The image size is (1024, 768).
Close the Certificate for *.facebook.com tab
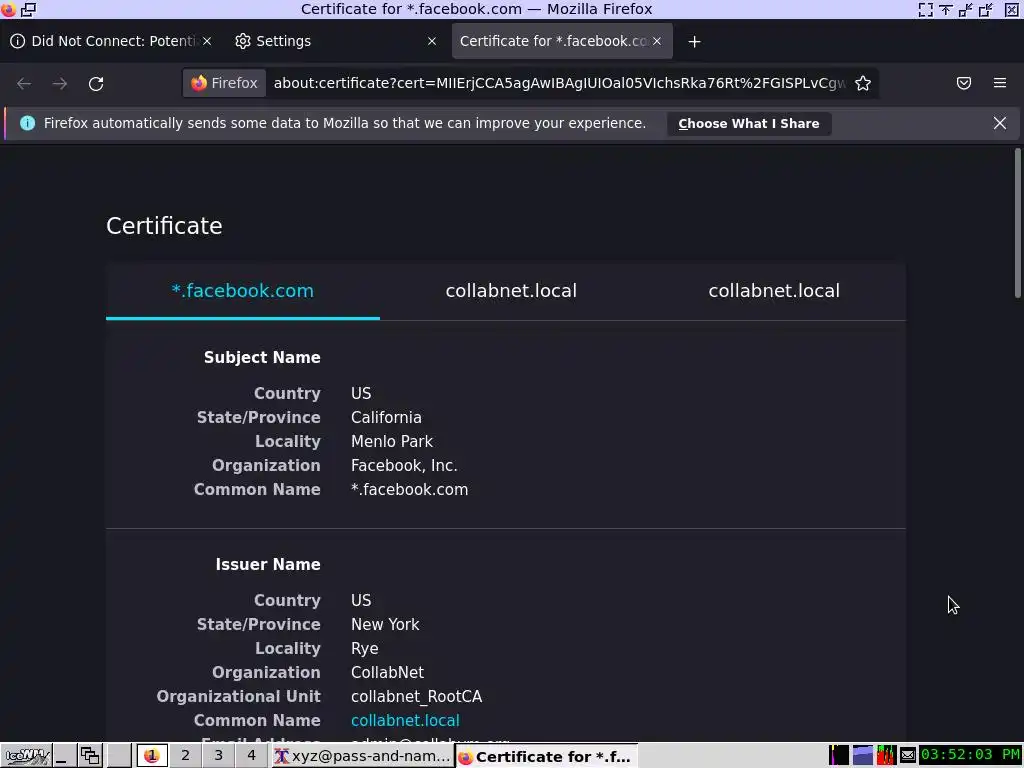pos(656,40)
